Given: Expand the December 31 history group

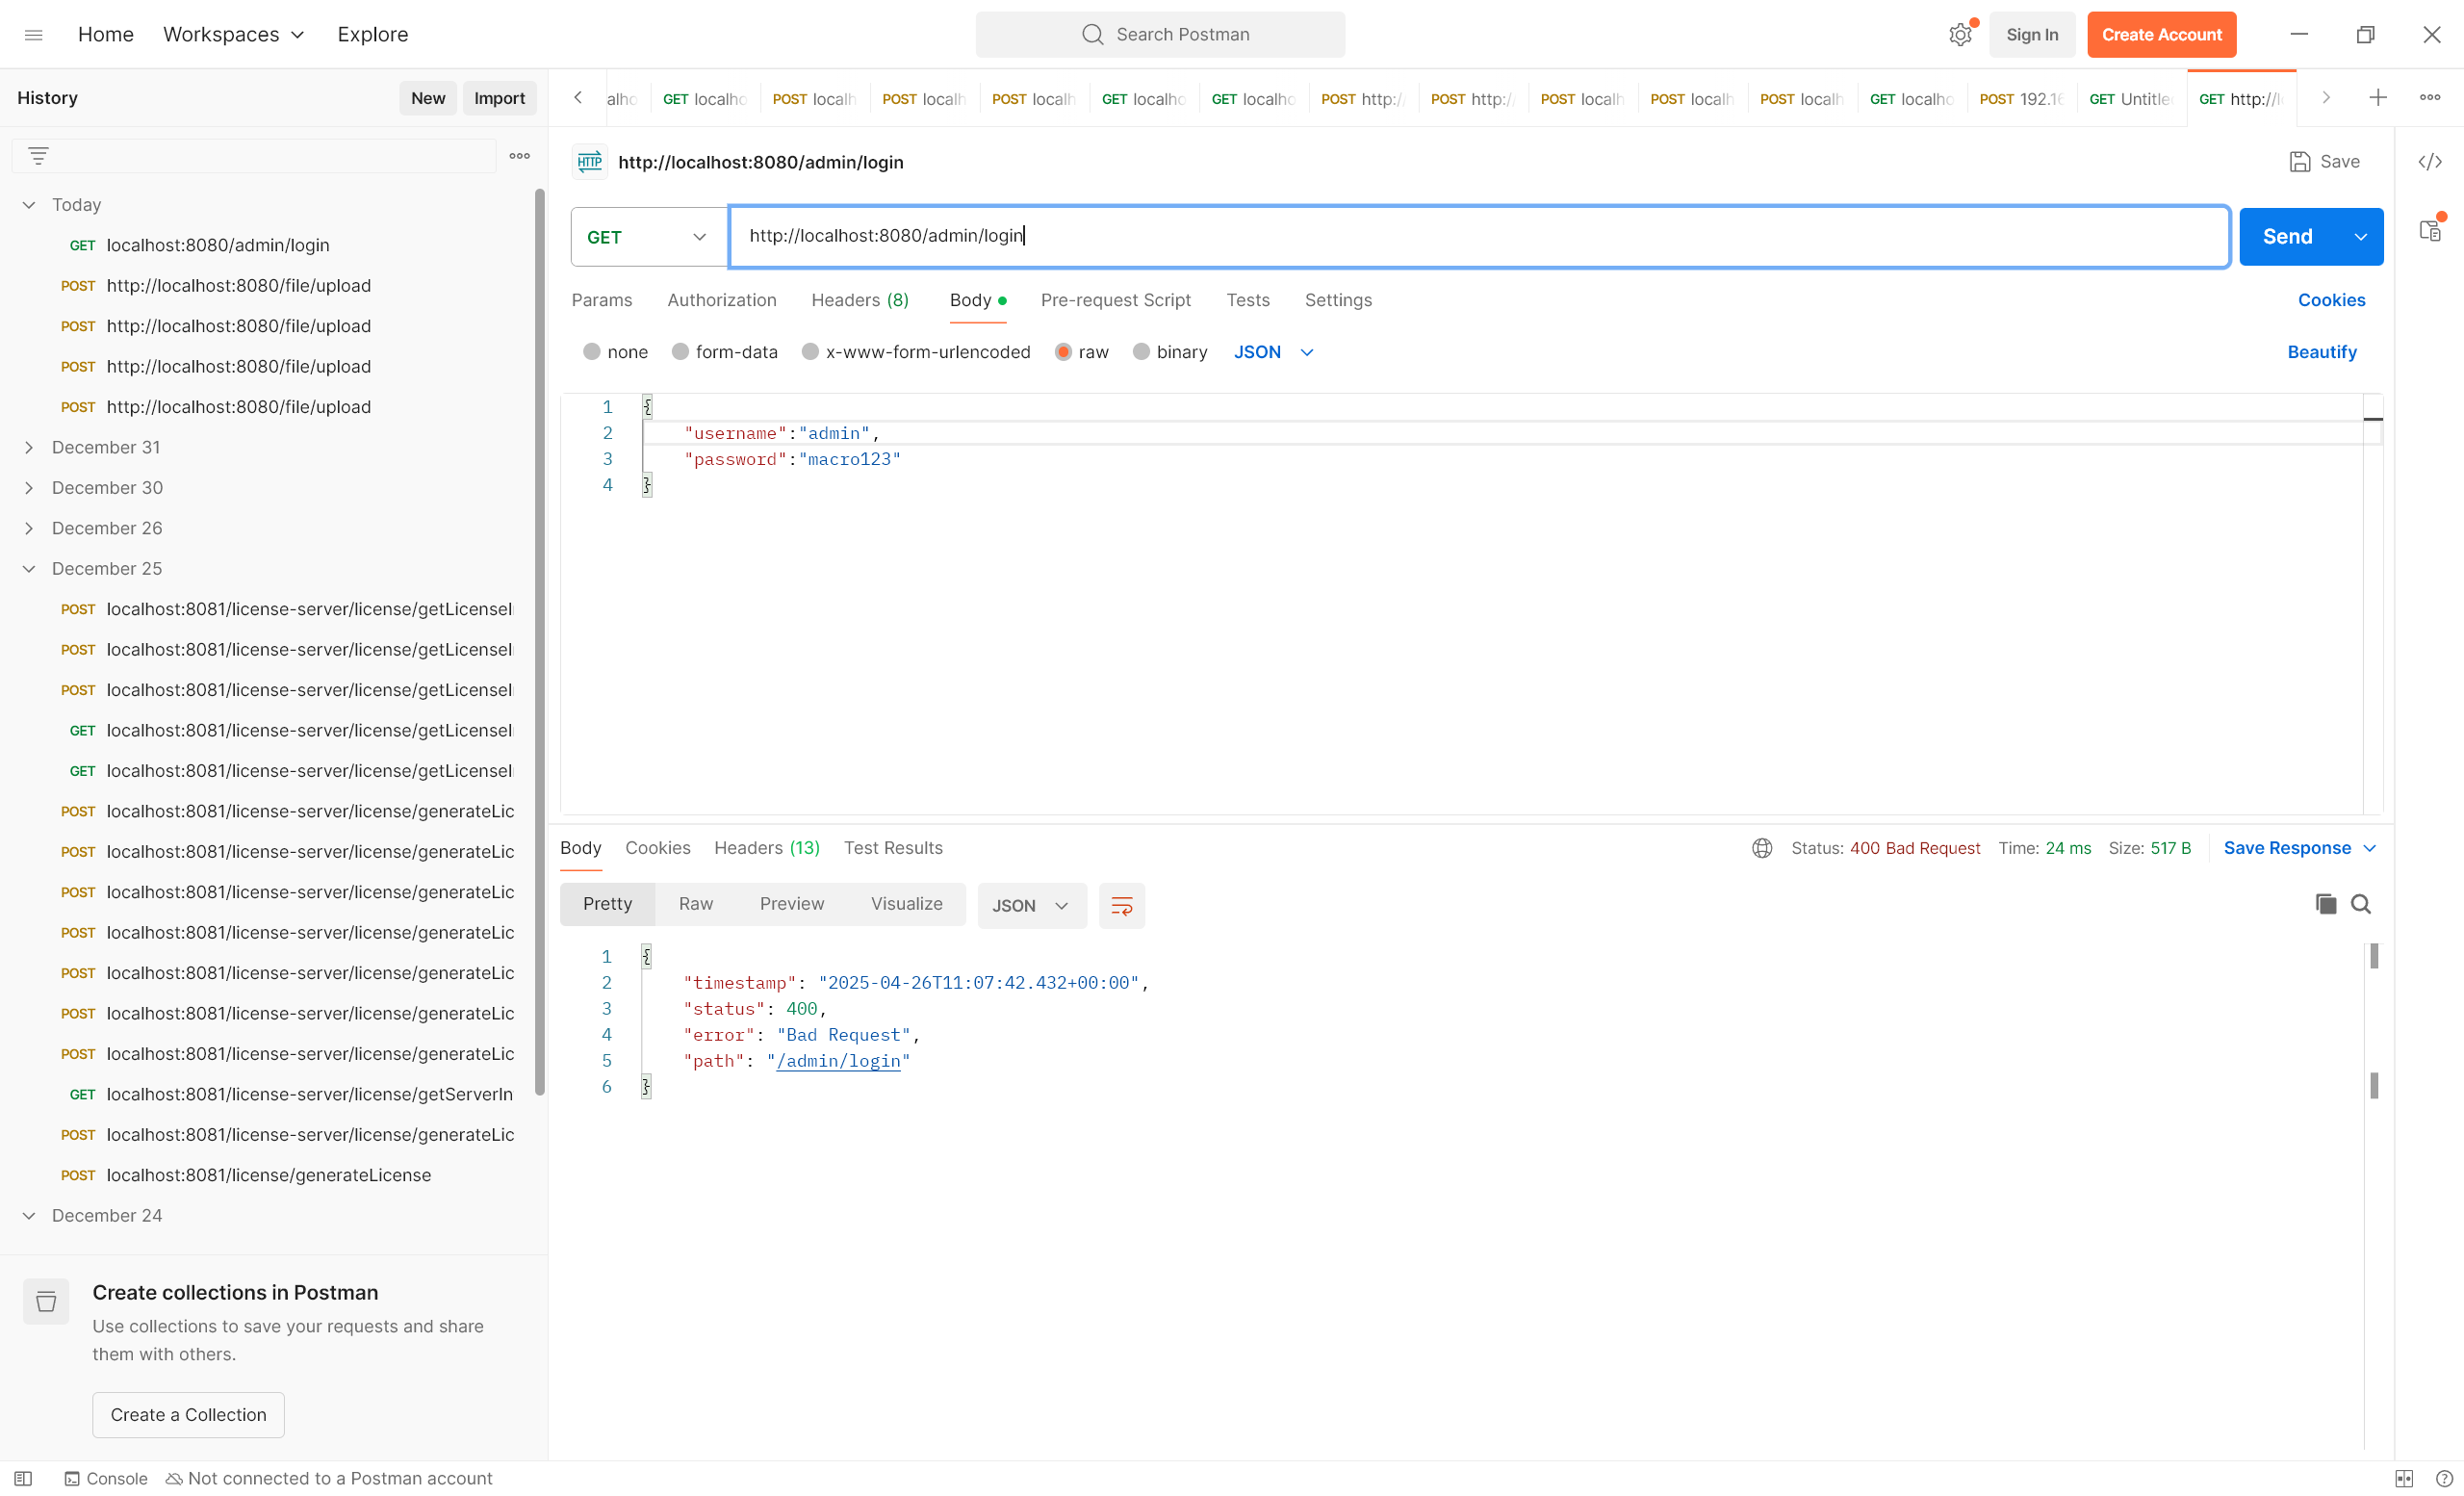Looking at the screenshot, I should coord(29,447).
